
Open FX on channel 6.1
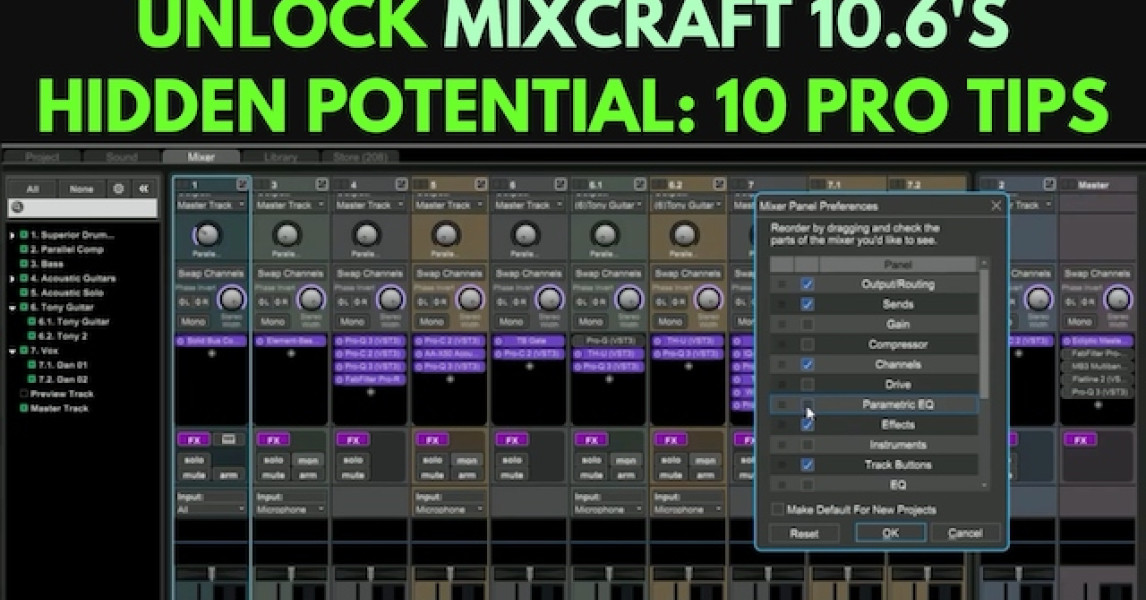[591, 440]
